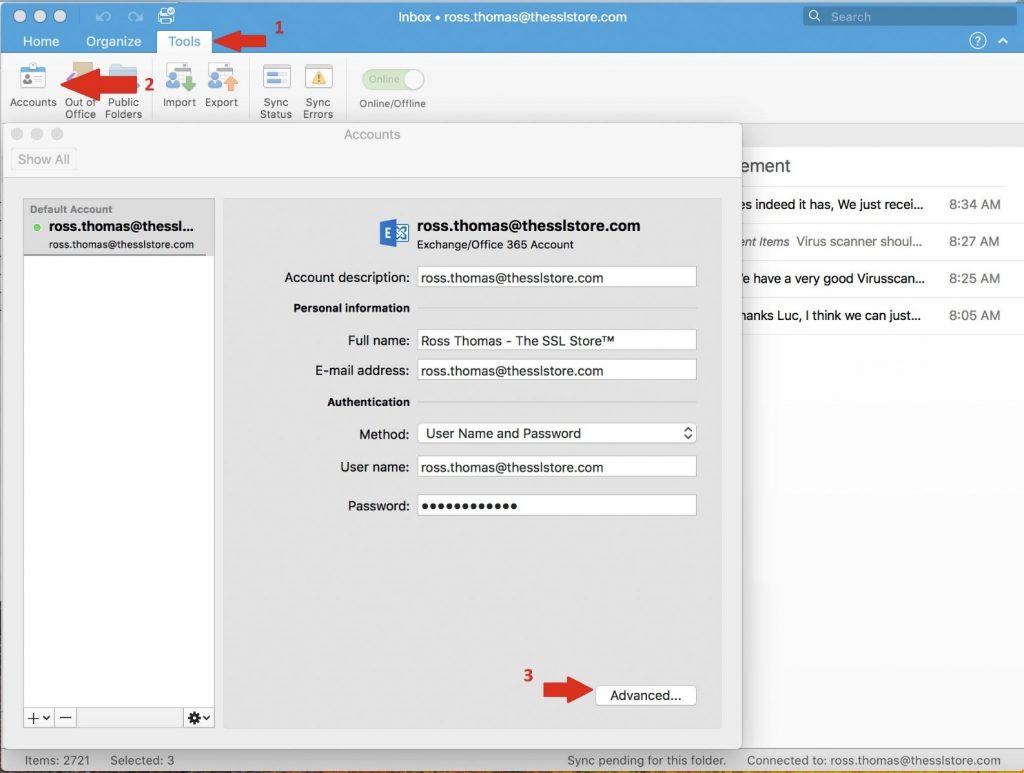Open the Accounts icon in the toolbar

click(x=33, y=85)
